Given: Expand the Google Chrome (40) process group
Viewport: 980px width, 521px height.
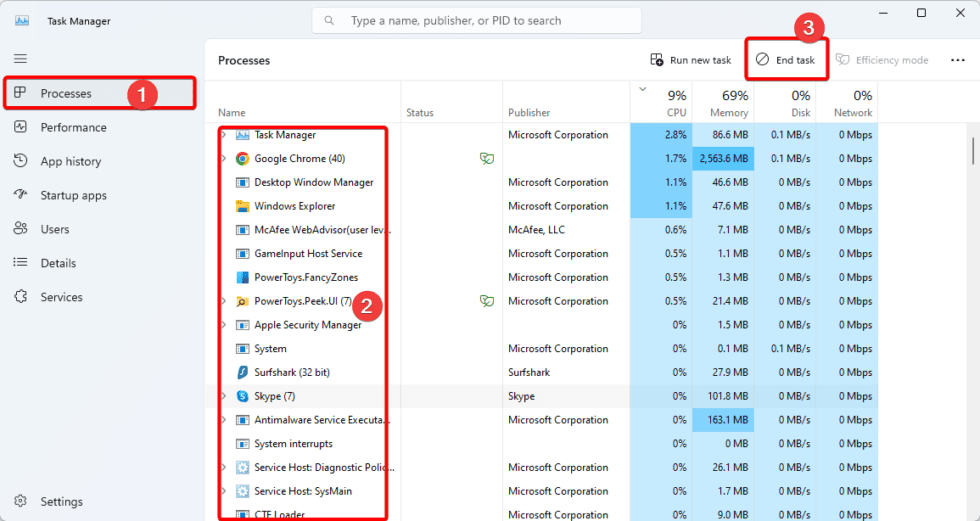Looking at the screenshot, I should pyautogui.click(x=224, y=159).
